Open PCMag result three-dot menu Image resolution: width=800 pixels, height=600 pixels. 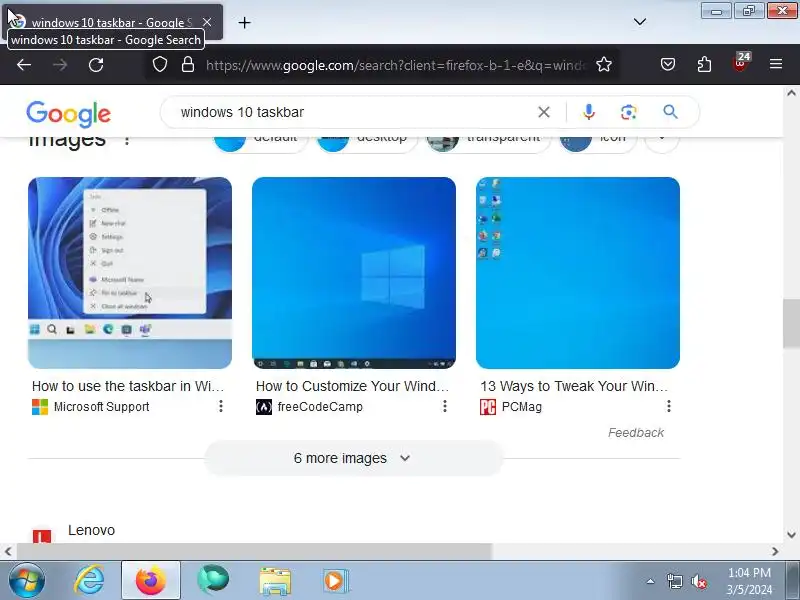pos(668,406)
